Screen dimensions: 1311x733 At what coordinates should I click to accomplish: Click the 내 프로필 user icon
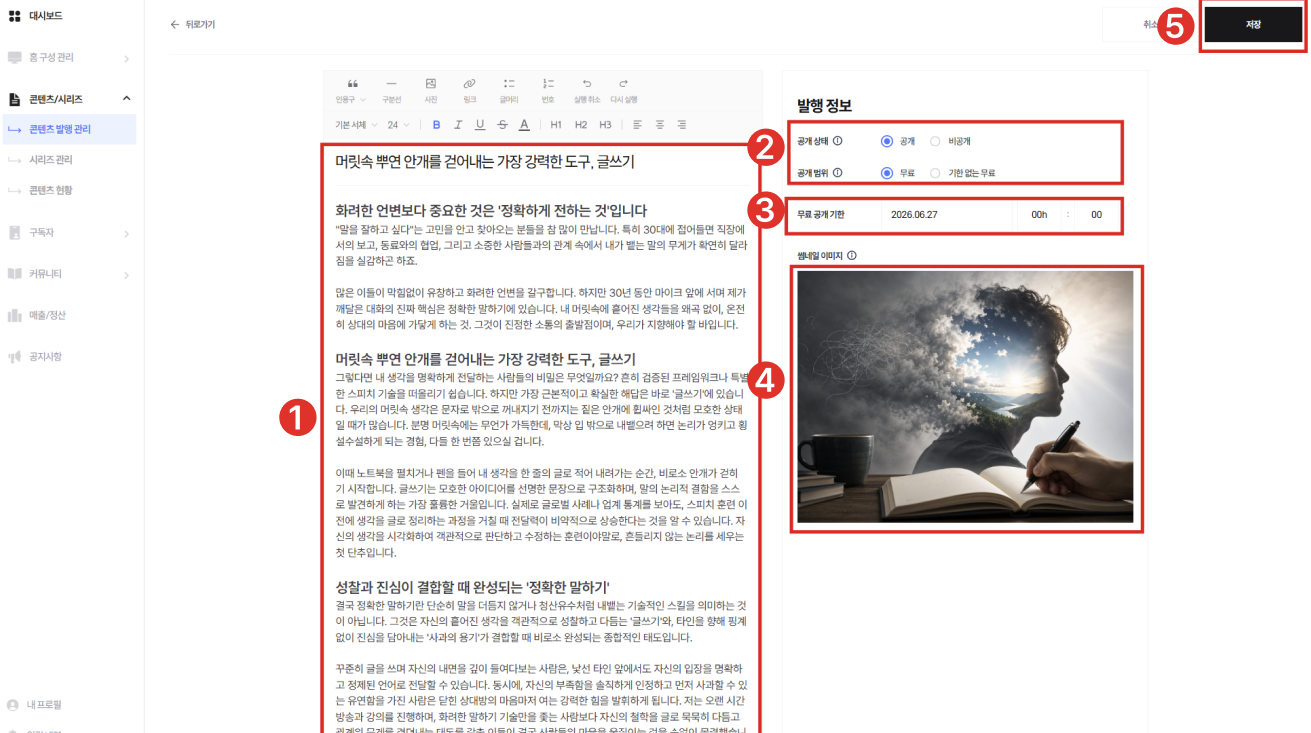(x=13, y=705)
